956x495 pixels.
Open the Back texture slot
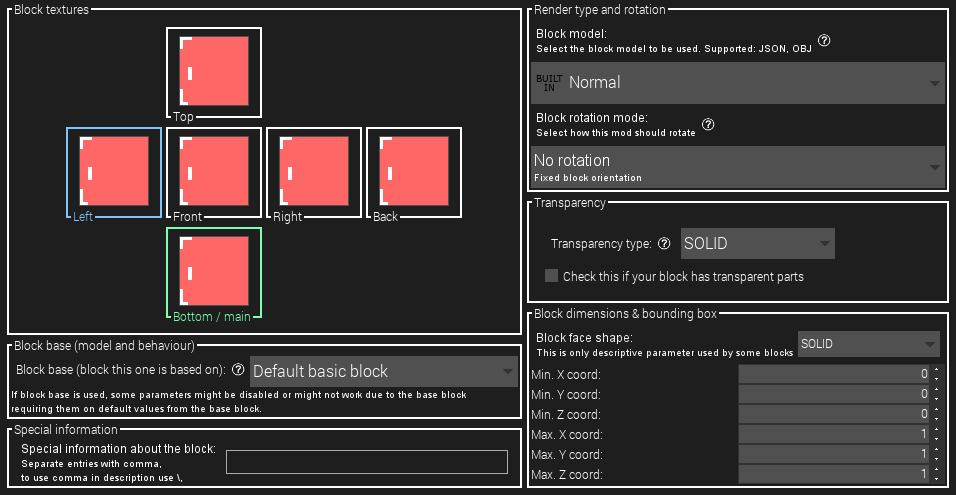pyautogui.click(x=414, y=171)
